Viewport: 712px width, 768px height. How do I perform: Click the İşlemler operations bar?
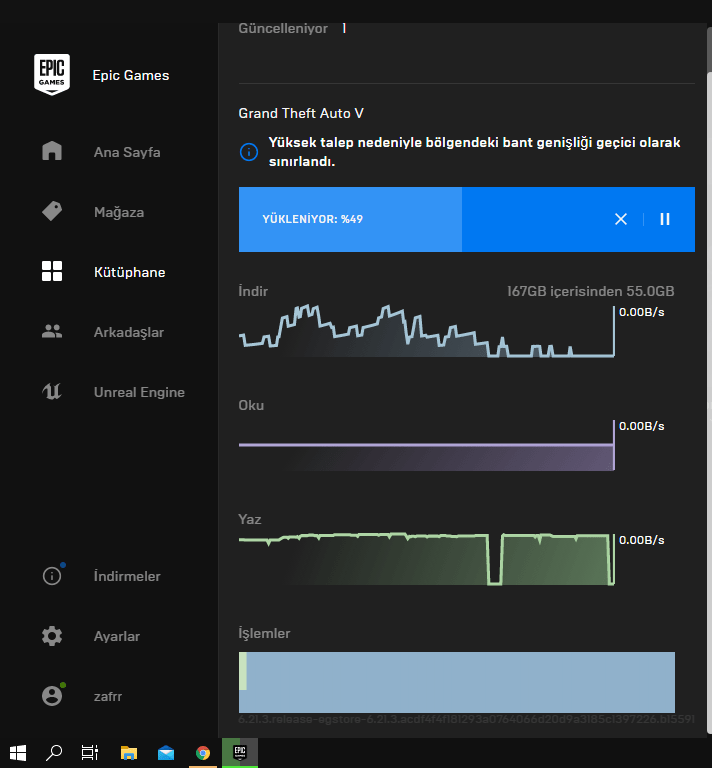point(457,682)
